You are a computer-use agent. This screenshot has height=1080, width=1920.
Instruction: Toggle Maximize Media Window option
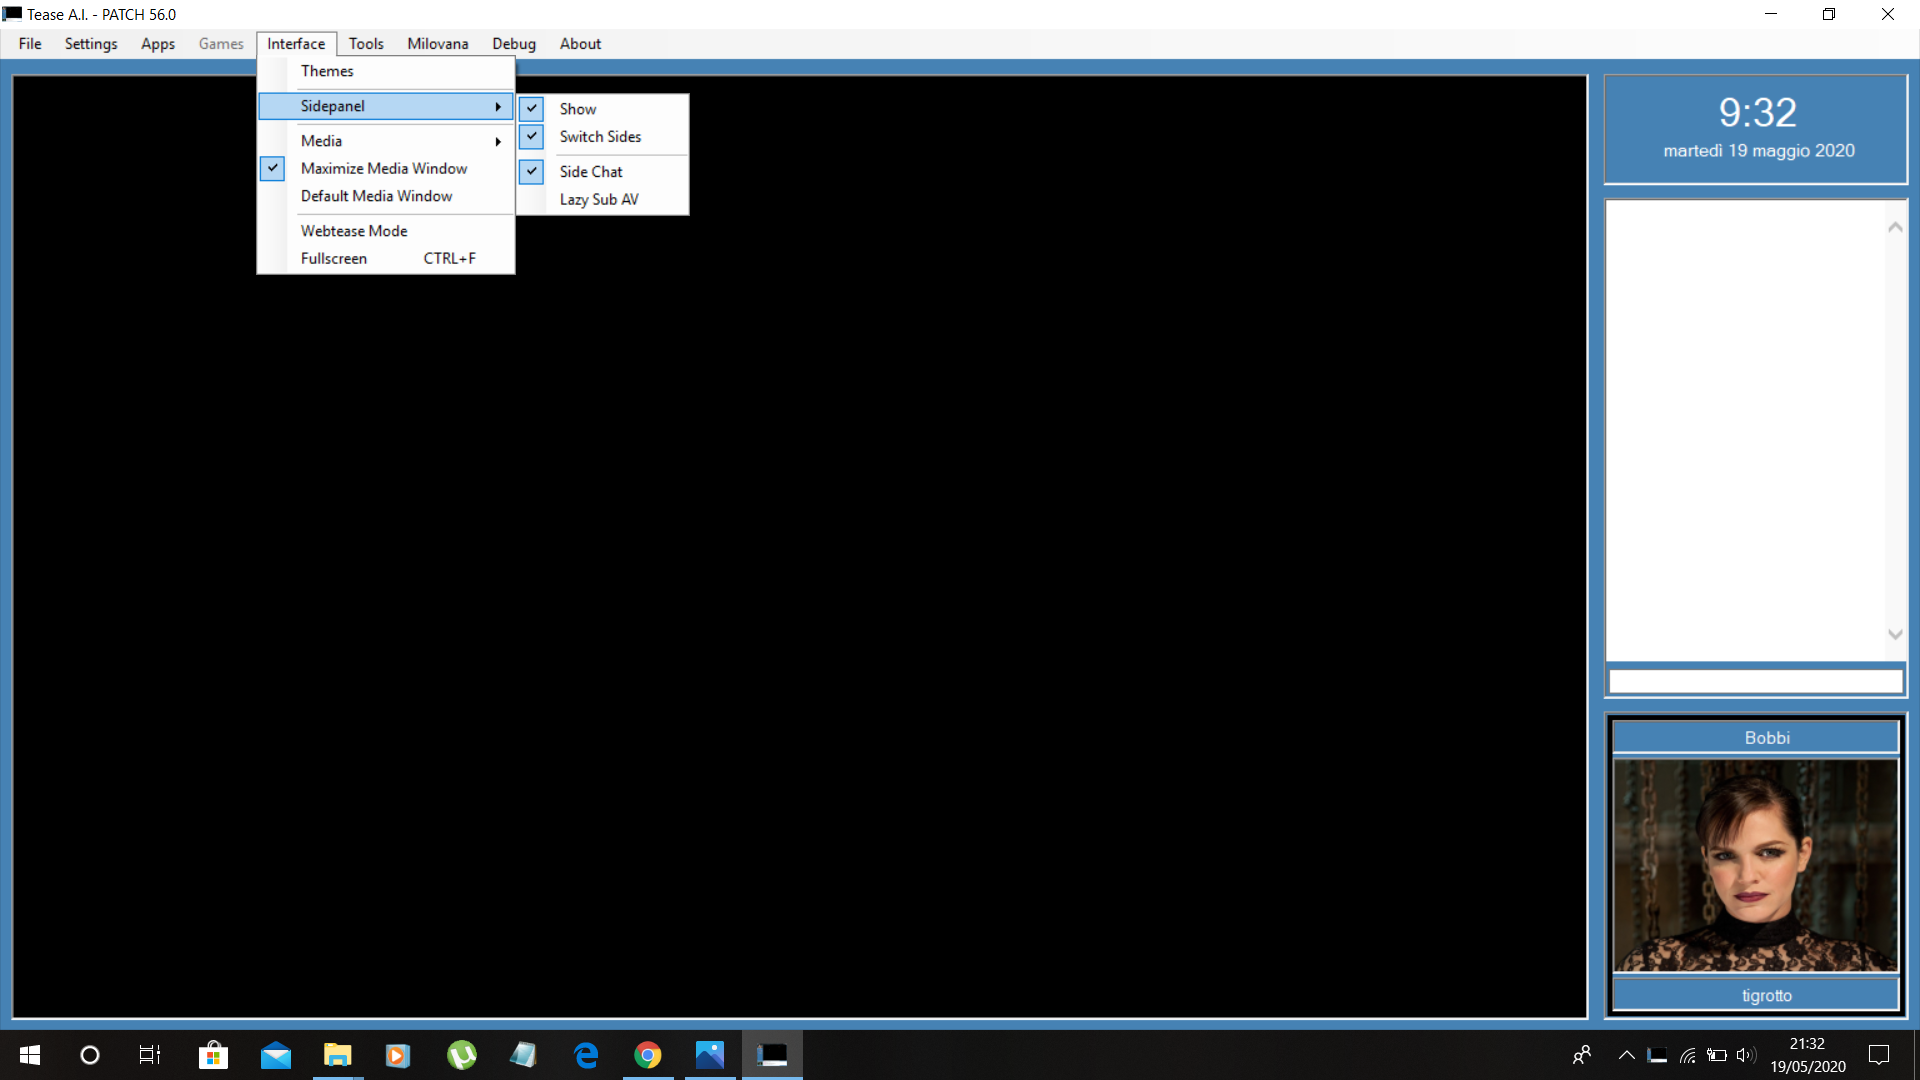386,168
